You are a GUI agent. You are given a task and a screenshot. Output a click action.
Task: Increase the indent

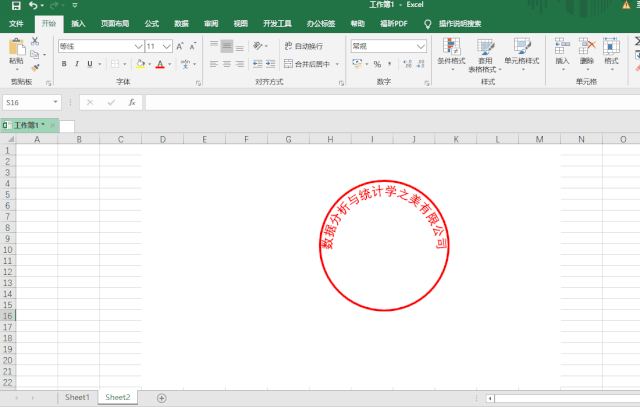click(x=271, y=64)
